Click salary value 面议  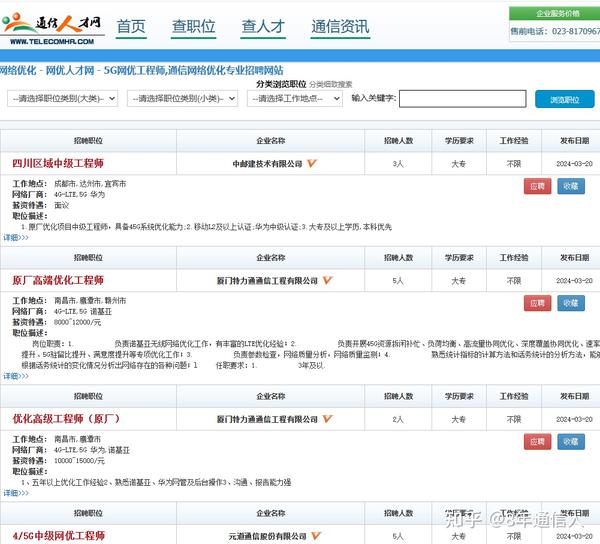61,205
